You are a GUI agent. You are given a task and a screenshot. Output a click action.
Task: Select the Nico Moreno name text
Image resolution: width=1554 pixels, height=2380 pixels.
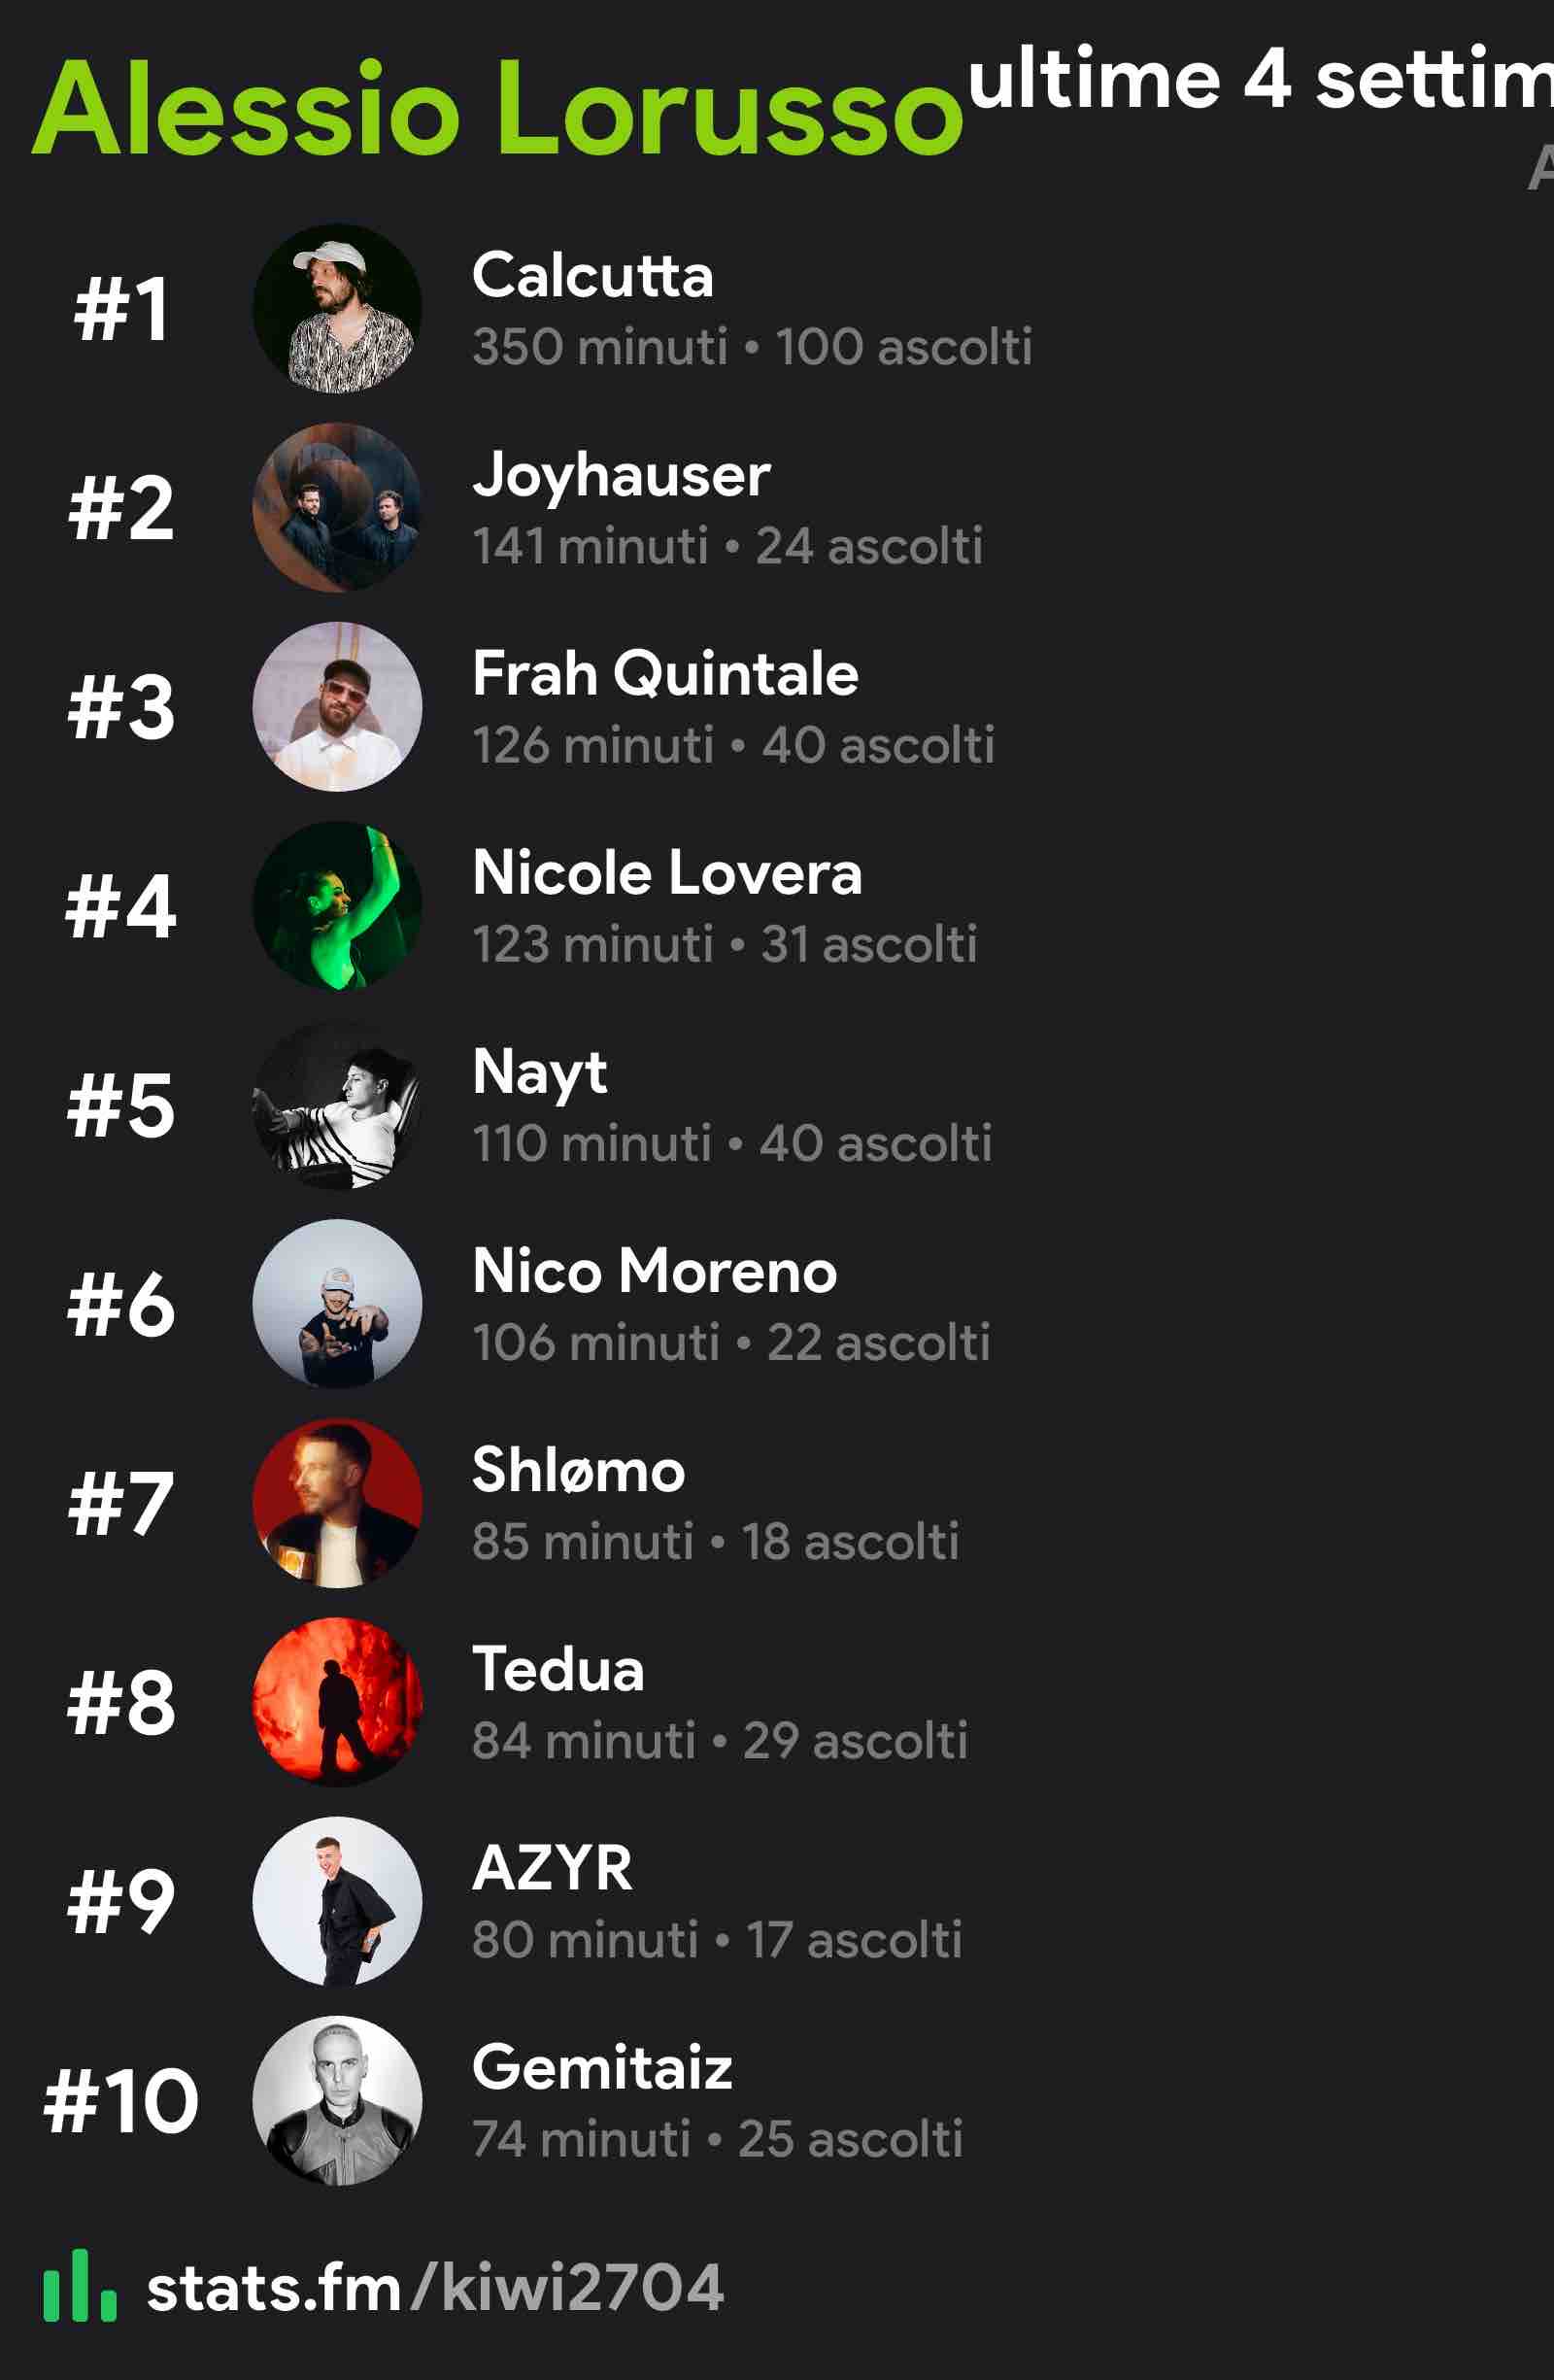[x=654, y=1271]
